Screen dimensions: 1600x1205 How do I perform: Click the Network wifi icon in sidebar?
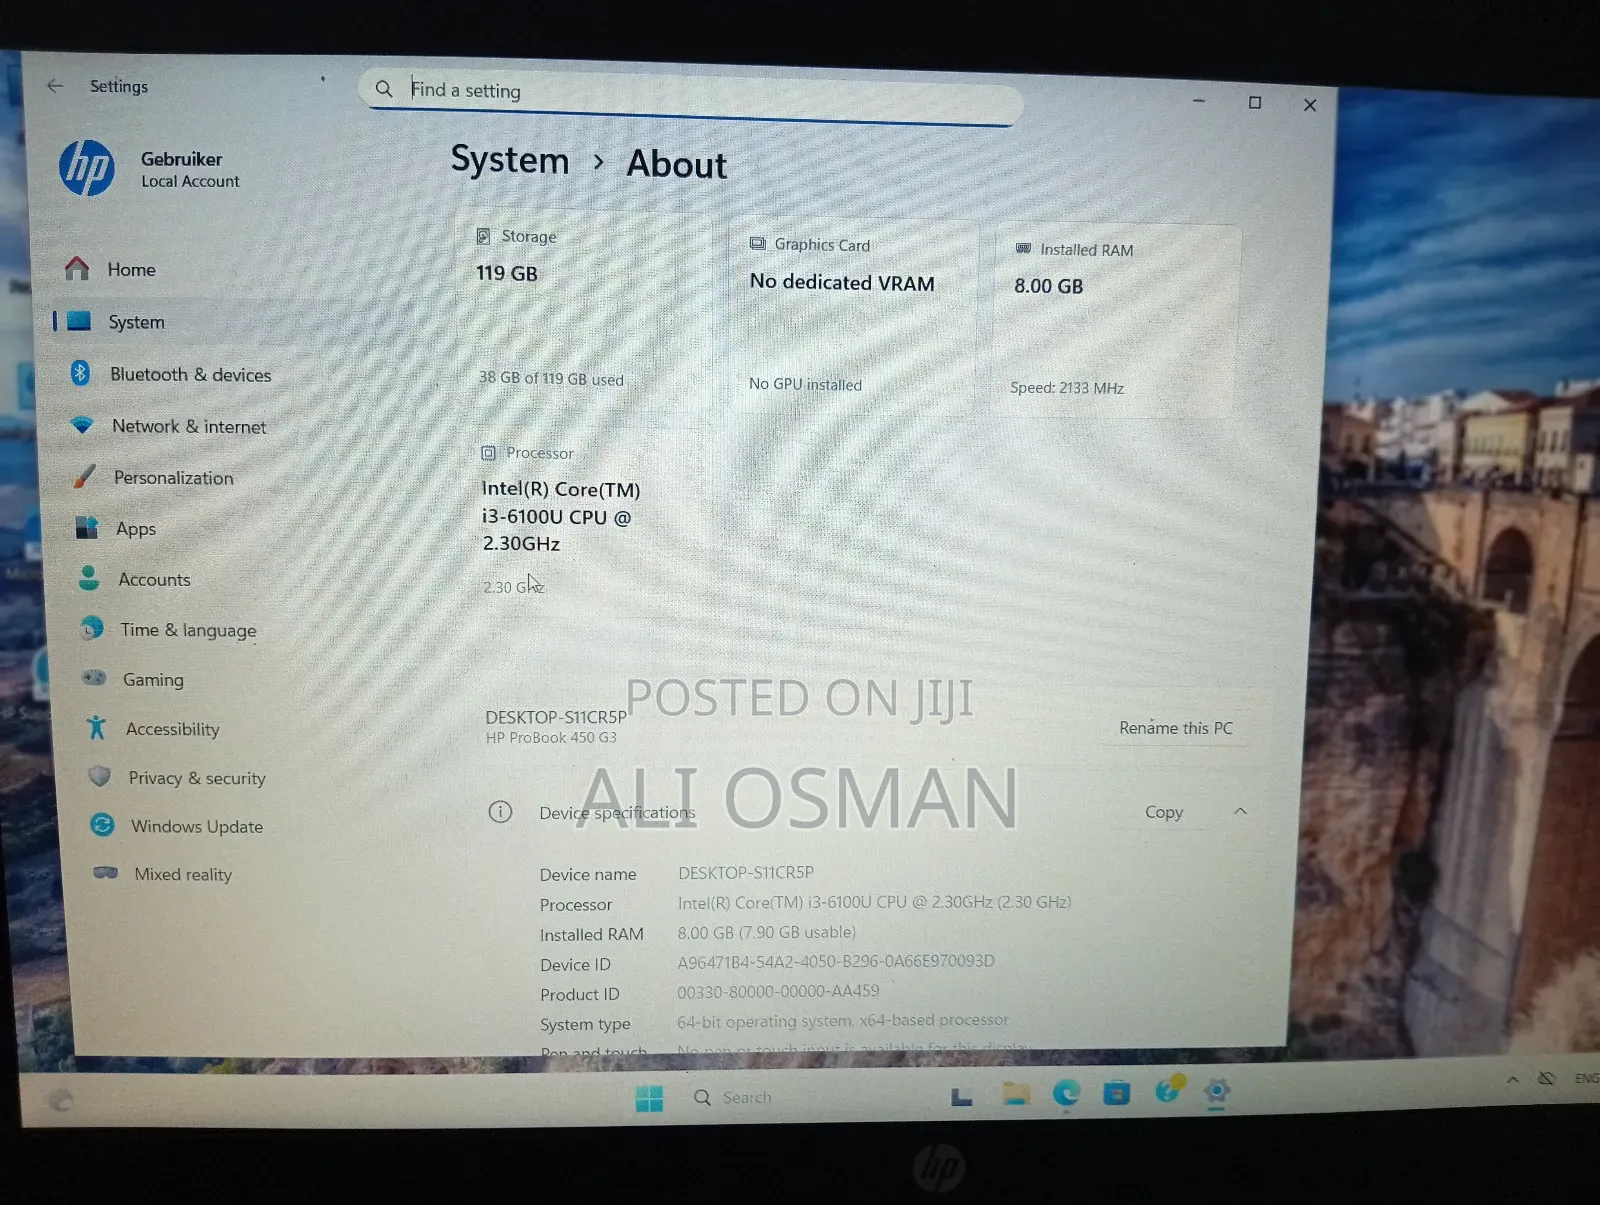click(83, 424)
